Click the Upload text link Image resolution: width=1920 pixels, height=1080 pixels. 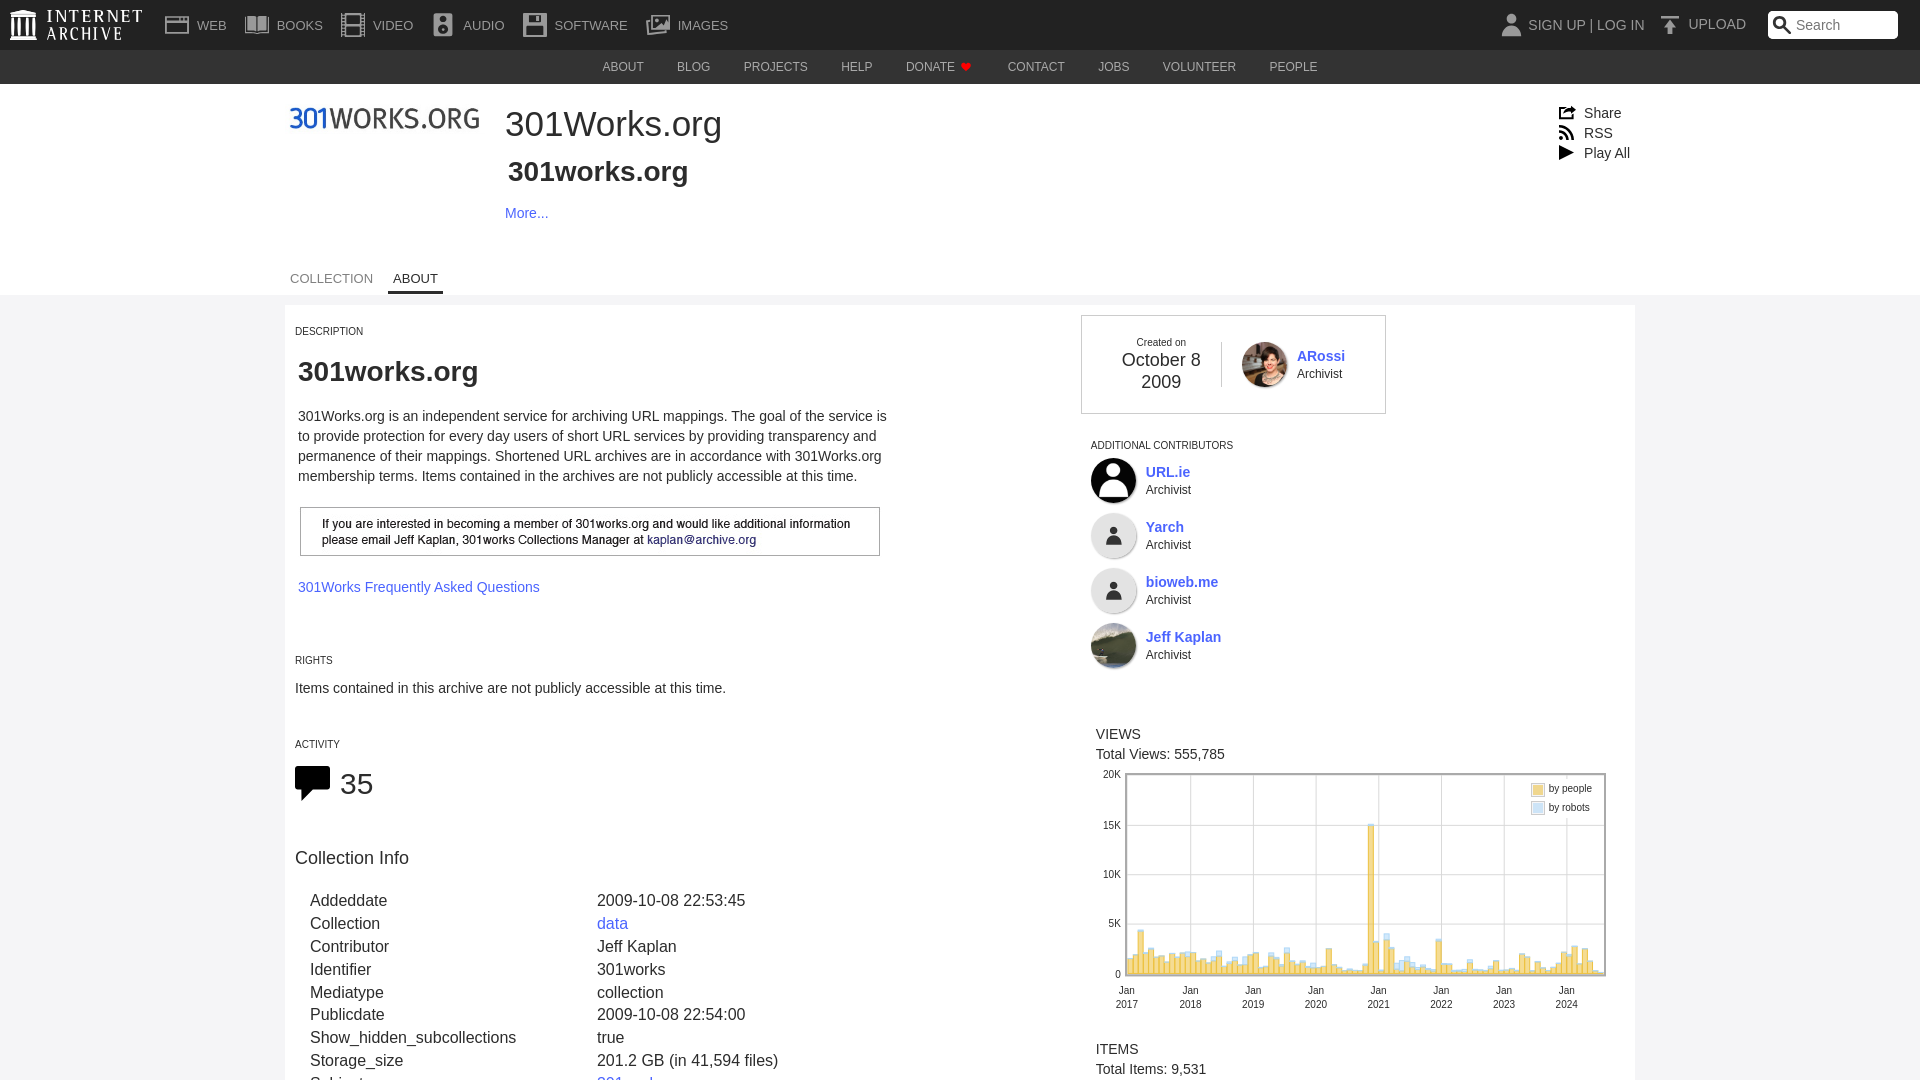click(1717, 24)
